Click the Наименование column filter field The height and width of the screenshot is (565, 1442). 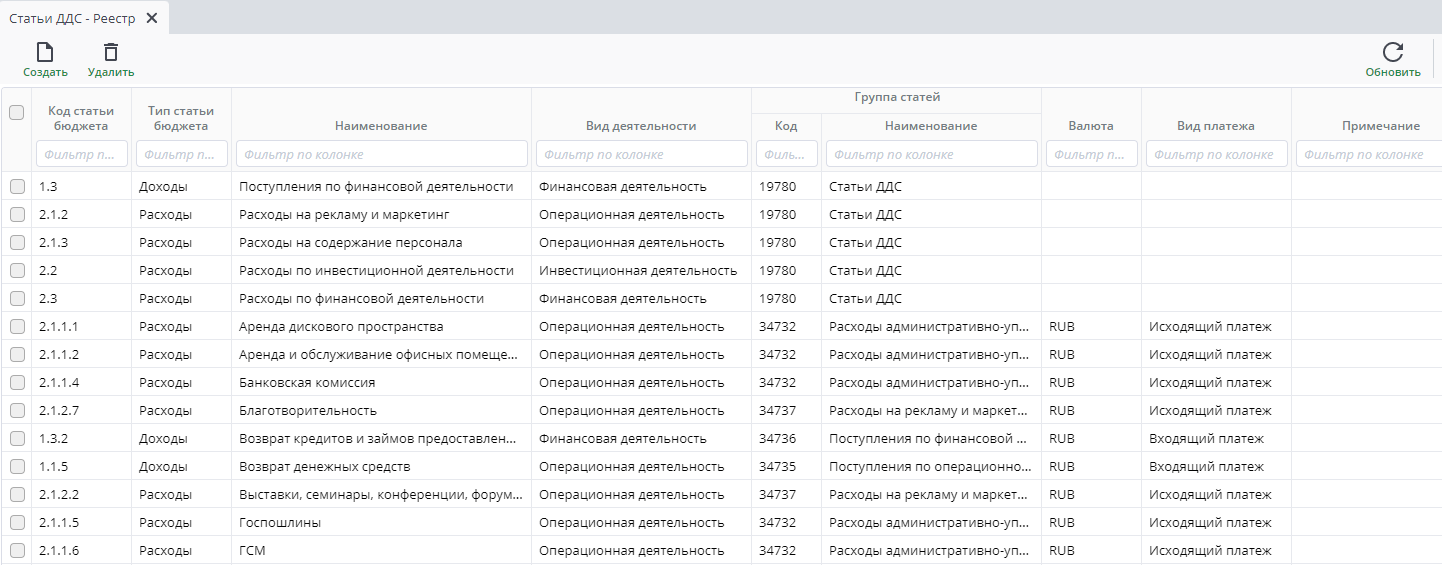[x=381, y=154]
